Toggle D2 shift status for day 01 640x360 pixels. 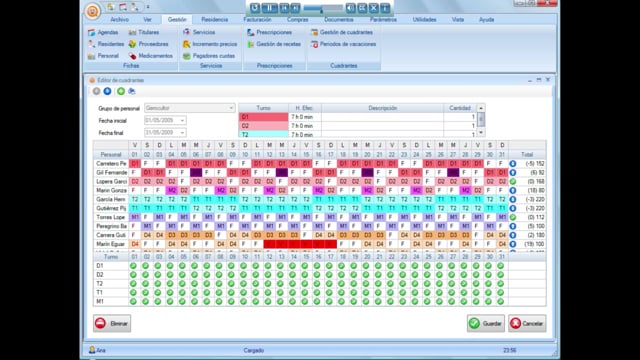coord(133,275)
